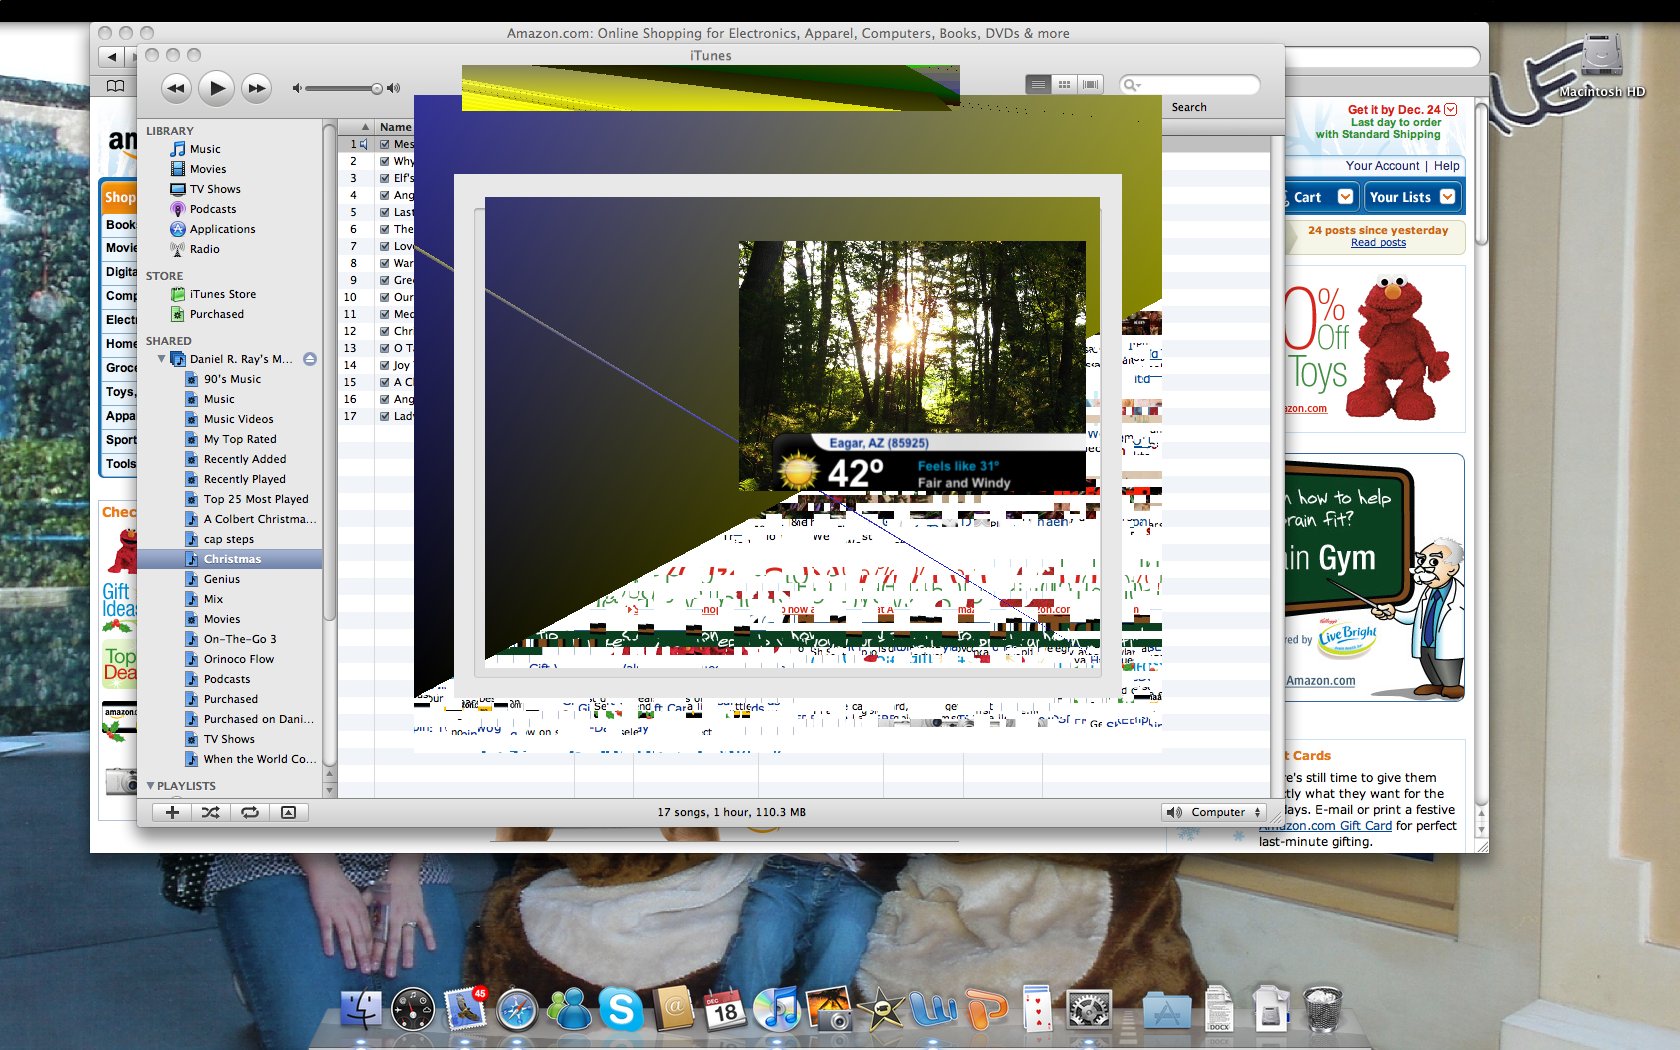Show the artwork viewer panel button

288,812
